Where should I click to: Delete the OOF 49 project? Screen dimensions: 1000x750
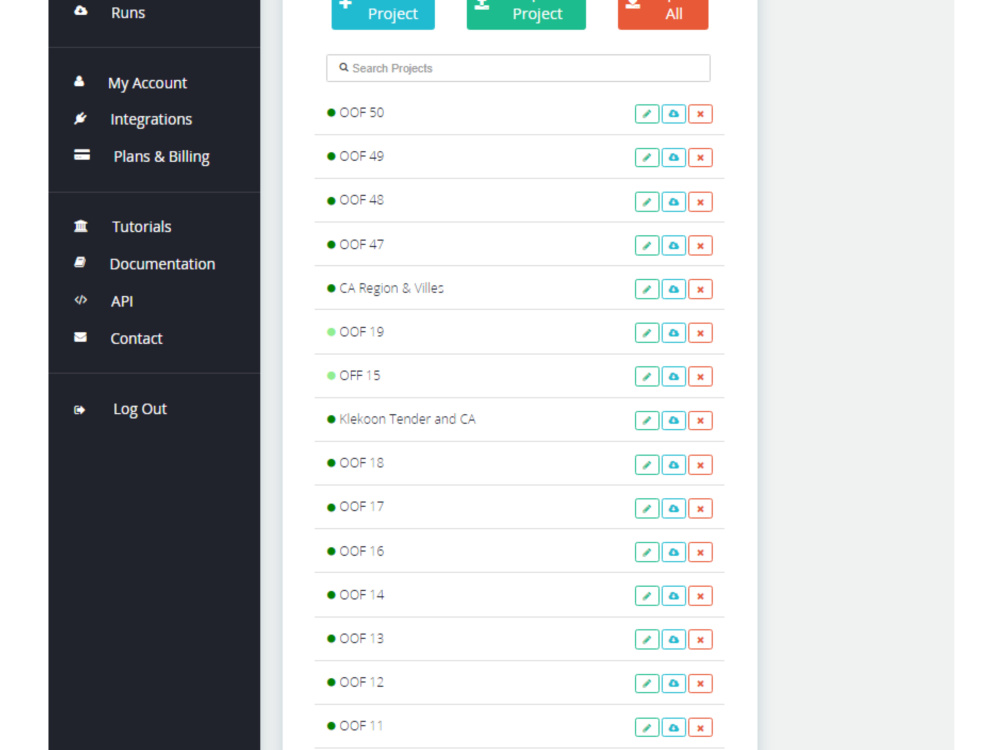700,158
